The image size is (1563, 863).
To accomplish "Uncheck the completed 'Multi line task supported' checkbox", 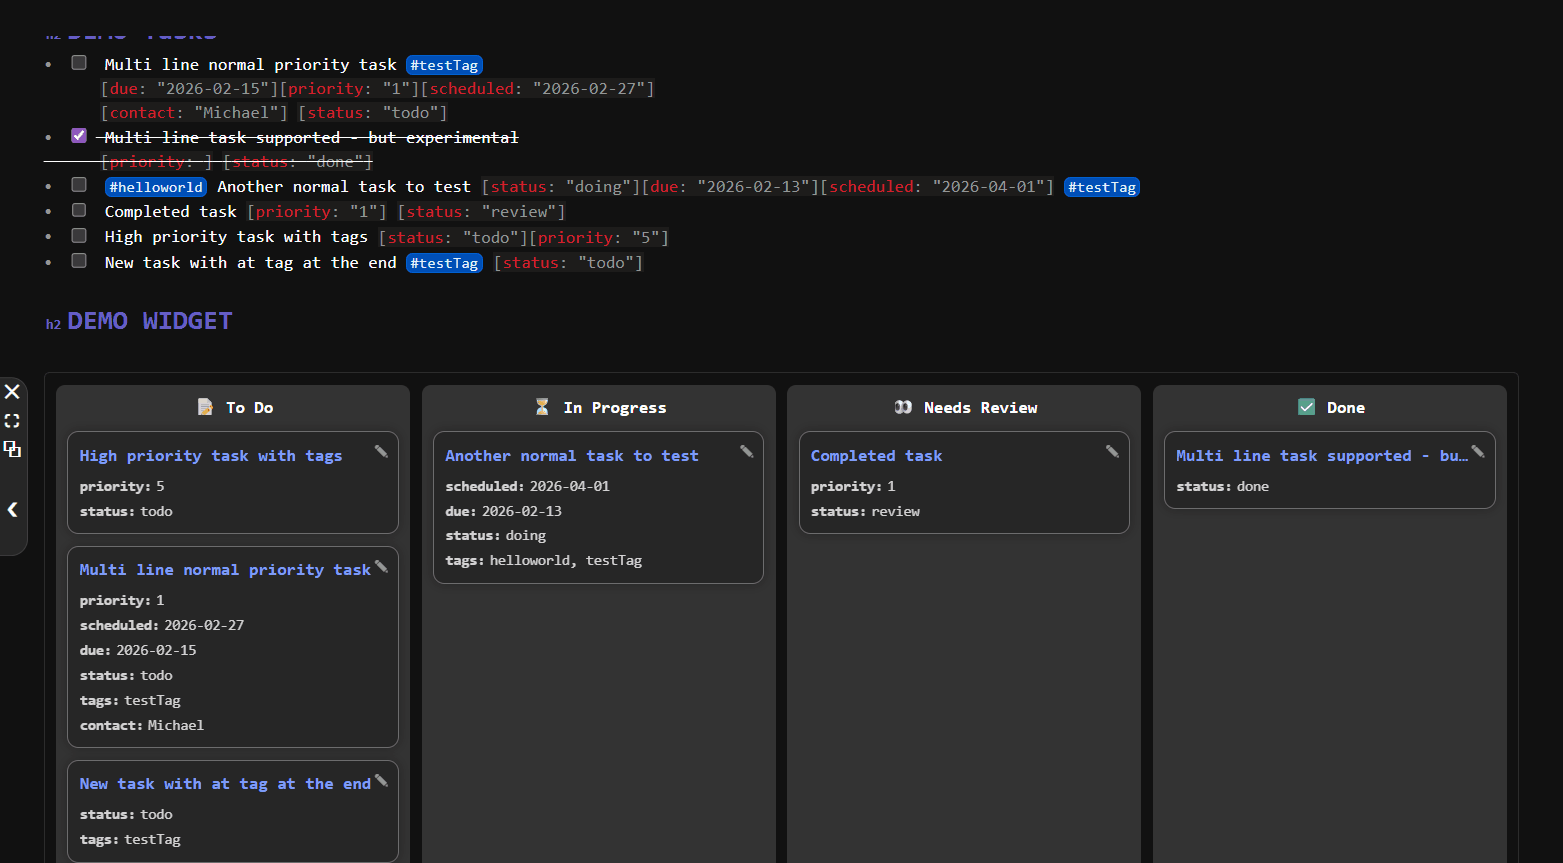I will point(79,136).
